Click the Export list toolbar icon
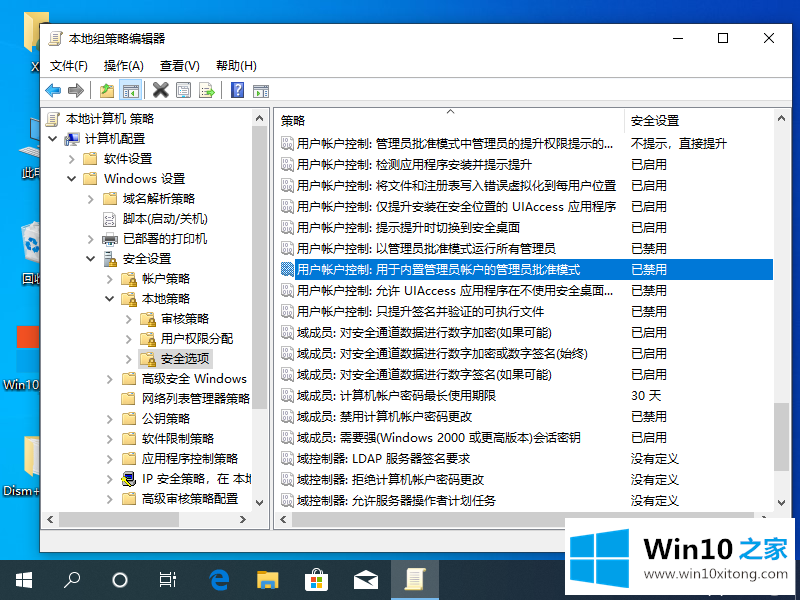Image resolution: width=800 pixels, height=600 pixels. pos(207,91)
